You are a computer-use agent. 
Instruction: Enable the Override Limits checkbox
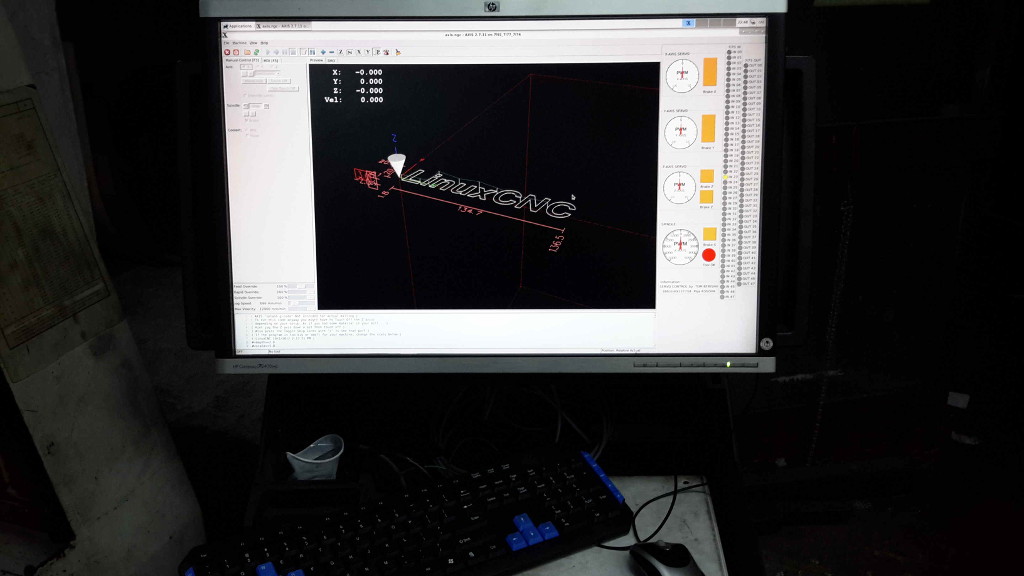pyautogui.click(x=259, y=95)
